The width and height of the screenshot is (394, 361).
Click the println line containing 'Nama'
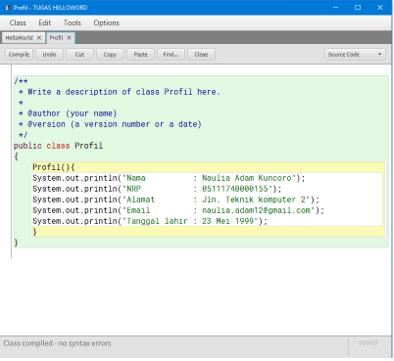pyautogui.click(x=169, y=178)
